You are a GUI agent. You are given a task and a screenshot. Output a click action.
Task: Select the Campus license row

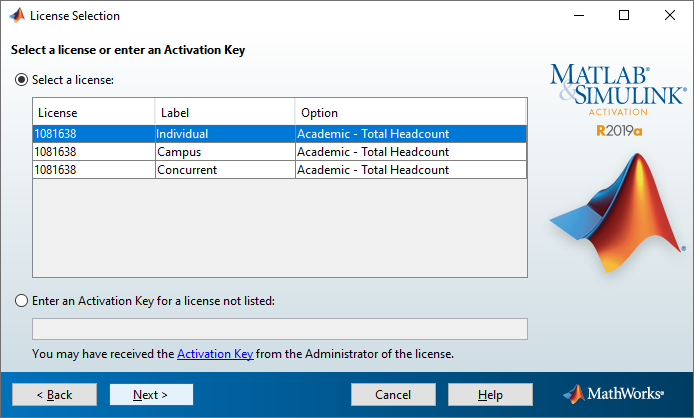click(280, 152)
